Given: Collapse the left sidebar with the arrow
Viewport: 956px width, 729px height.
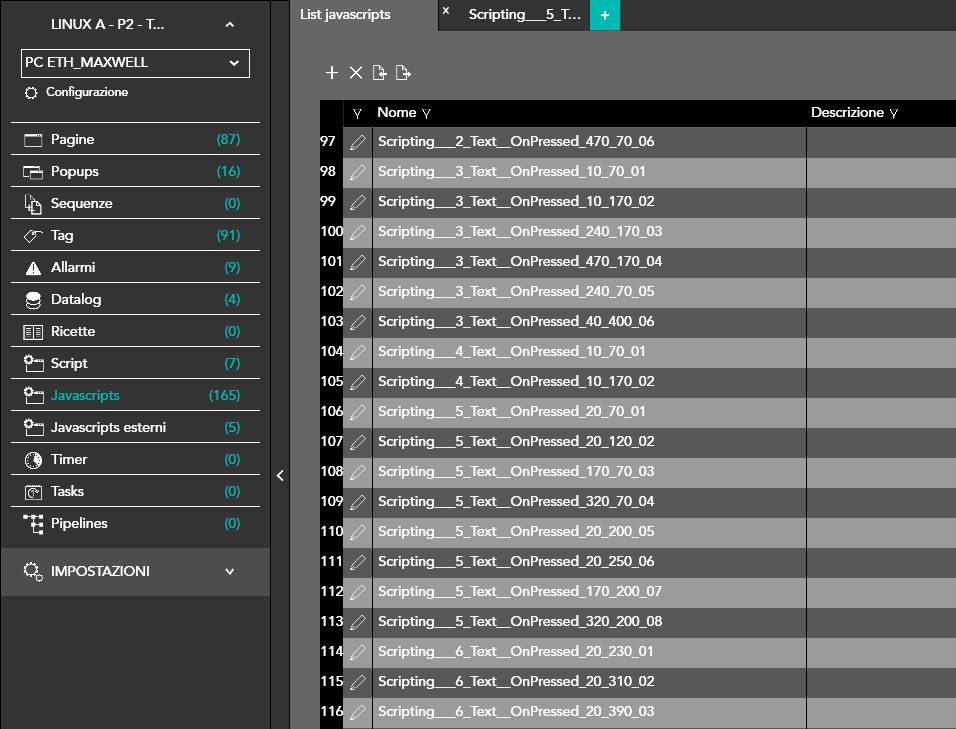Looking at the screenshot, I should [280, 476].
